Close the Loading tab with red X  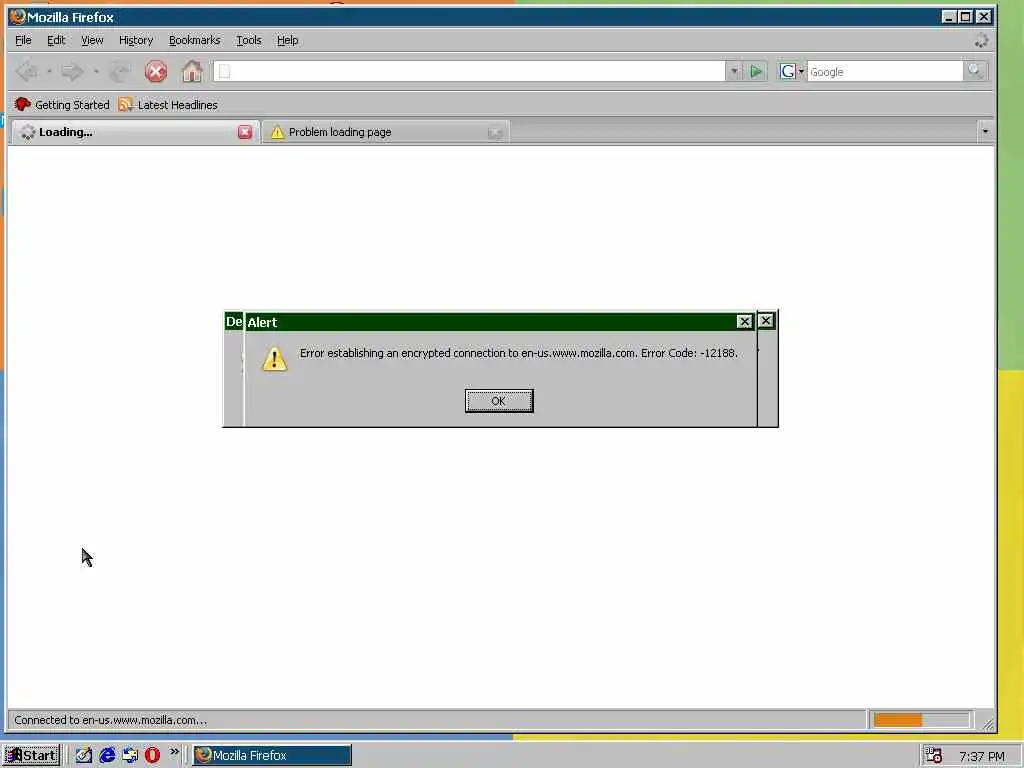tap(245, 132)
